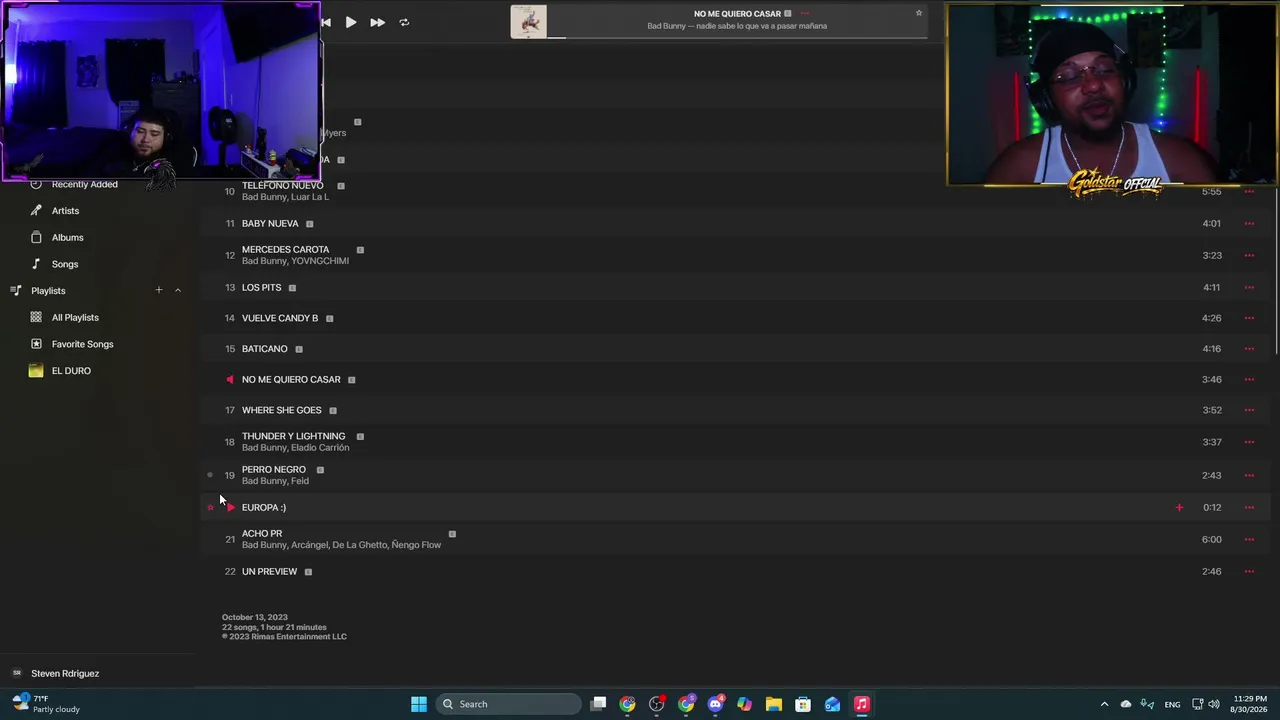Open more options for LOS PITS
Image resolution: width=1280 pixels, height=720 pixels.
(x=1249, y=288)
